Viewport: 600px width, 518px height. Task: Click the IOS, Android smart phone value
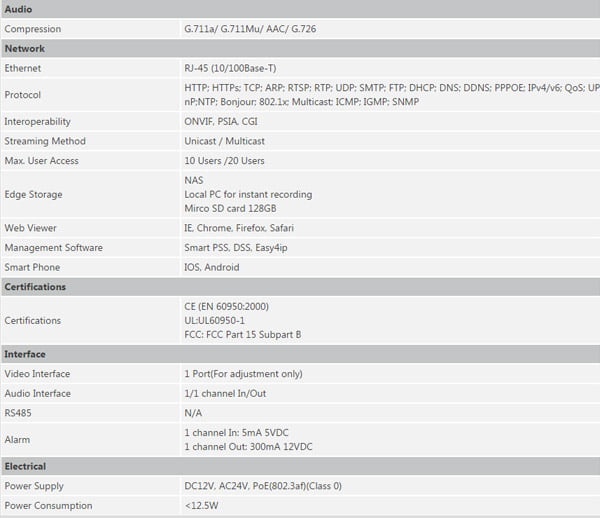click(x=213, y=267)
